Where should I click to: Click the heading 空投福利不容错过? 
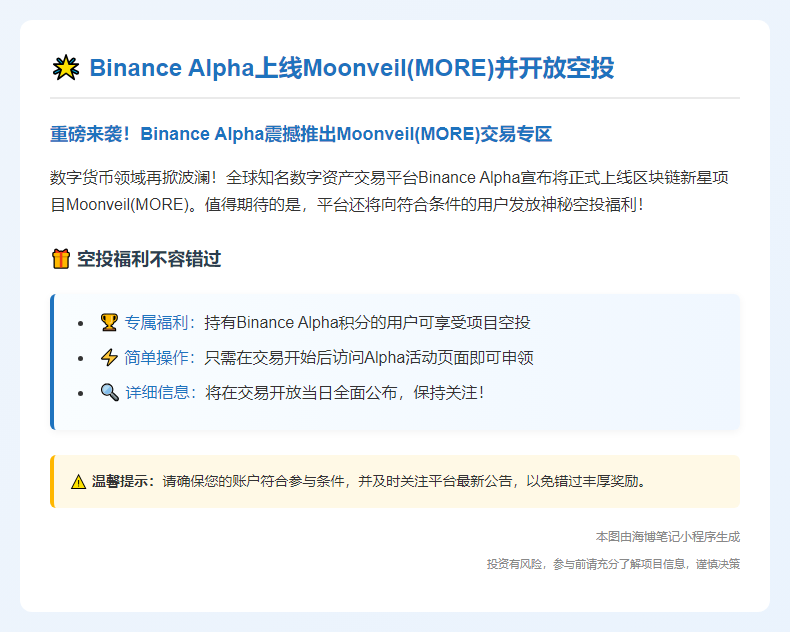(149, 259)
